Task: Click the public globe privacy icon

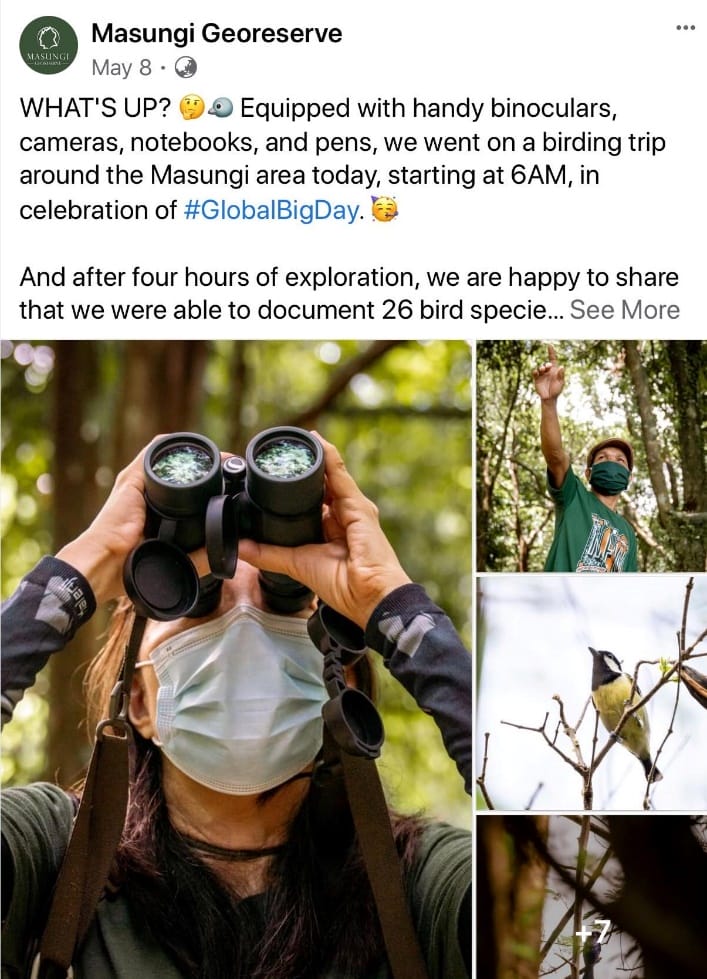Action: click(185, 67)
